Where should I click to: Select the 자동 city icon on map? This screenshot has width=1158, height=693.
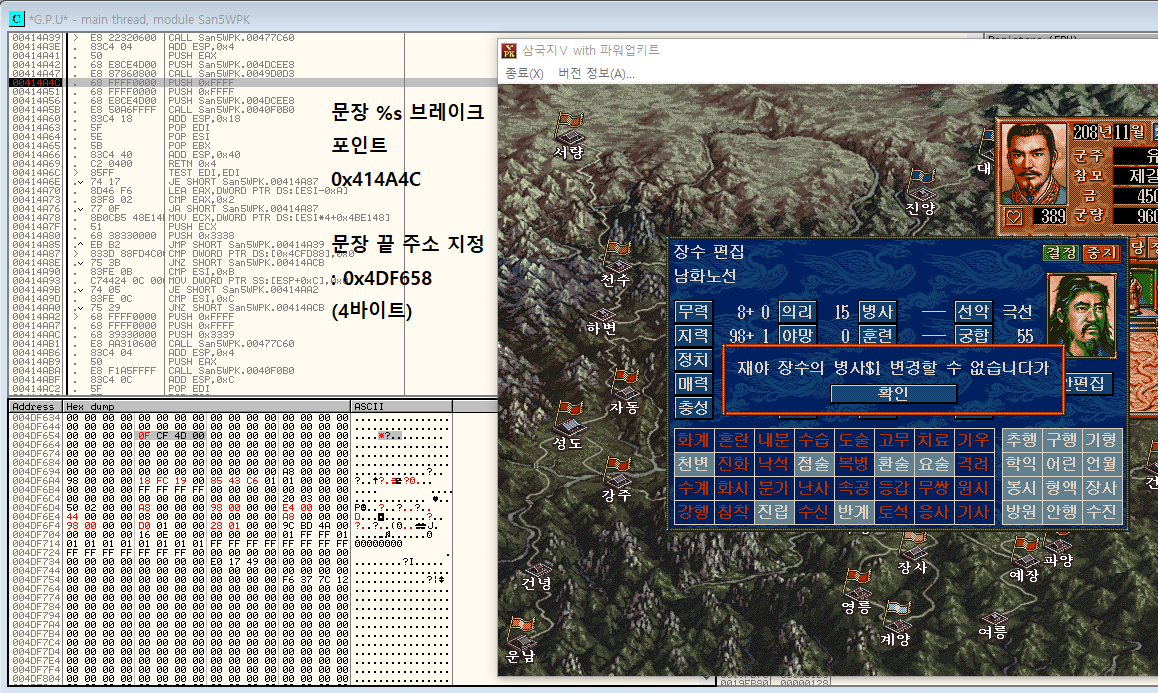coord(626,384)
